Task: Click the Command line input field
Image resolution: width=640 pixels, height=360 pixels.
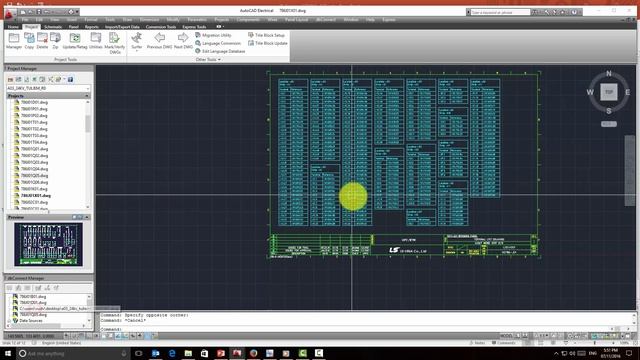Action: coord(355,329)
